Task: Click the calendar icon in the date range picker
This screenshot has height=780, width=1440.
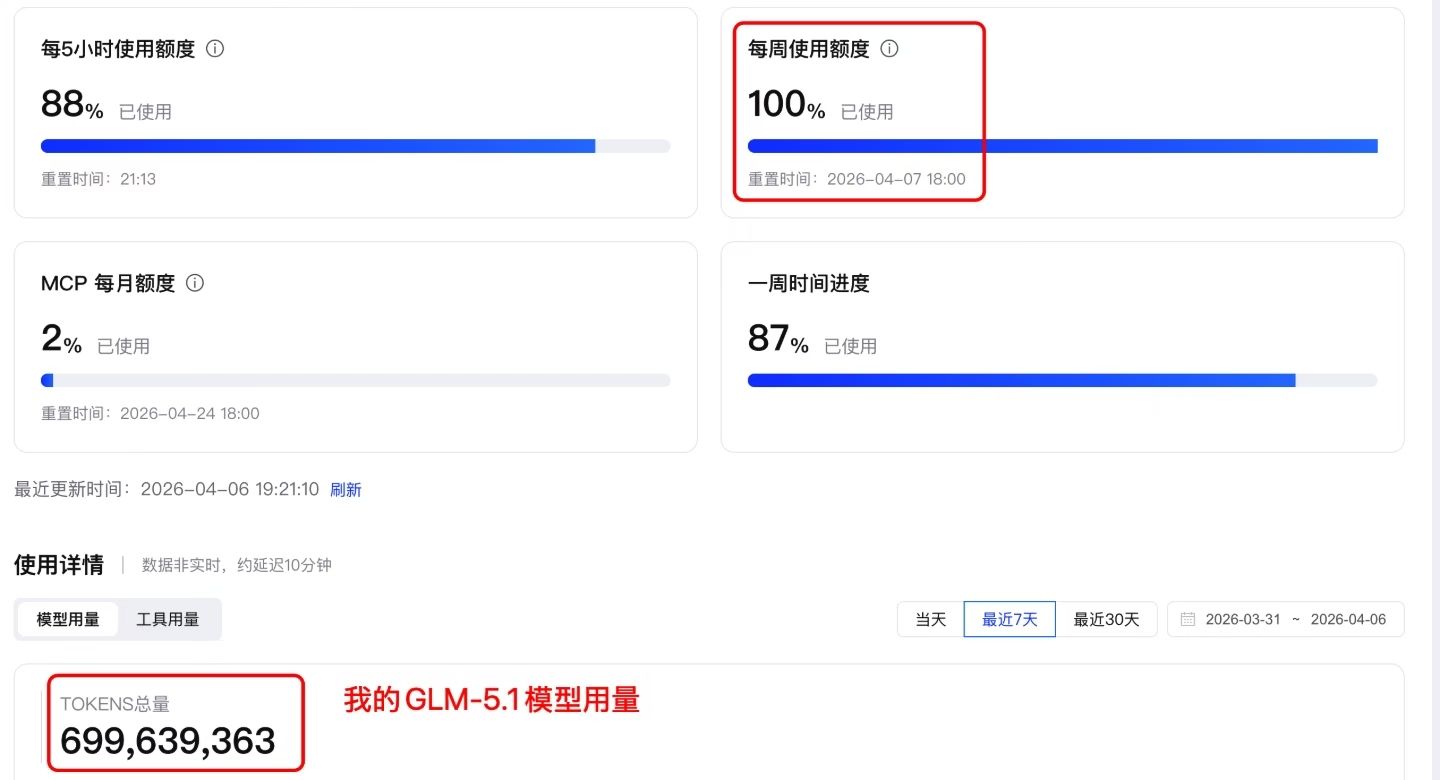Action: [1188, 619]
